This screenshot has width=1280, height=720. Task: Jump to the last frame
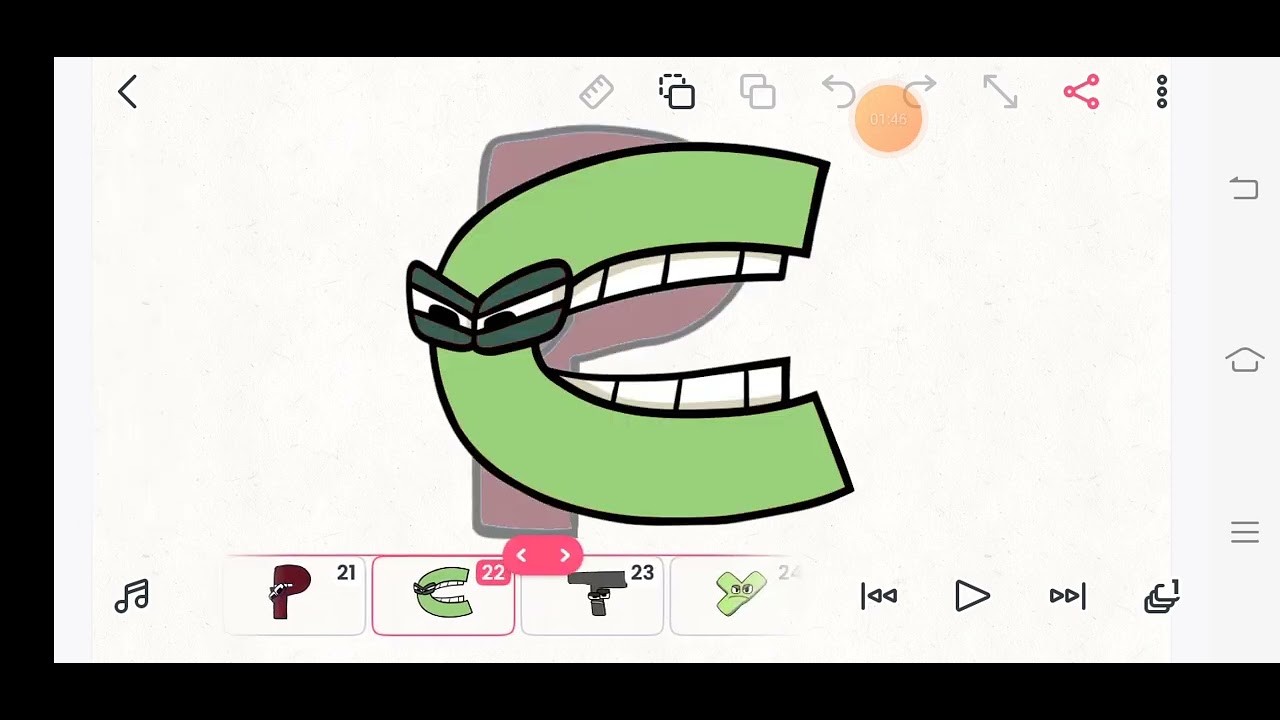pyautogui.click(x=1067, y=597)
